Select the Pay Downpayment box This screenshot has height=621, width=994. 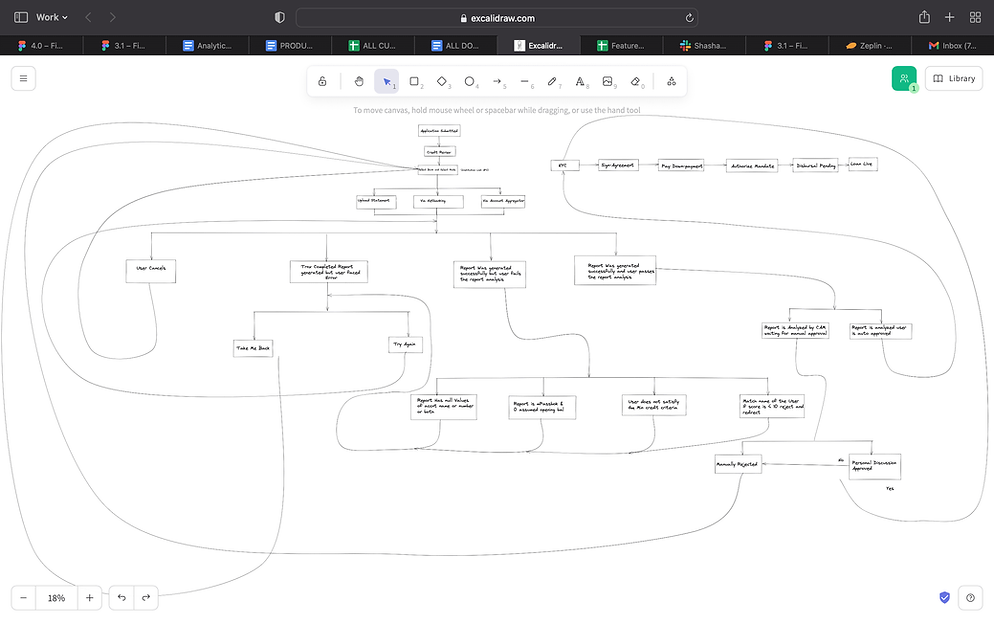[x=681, y=165]
